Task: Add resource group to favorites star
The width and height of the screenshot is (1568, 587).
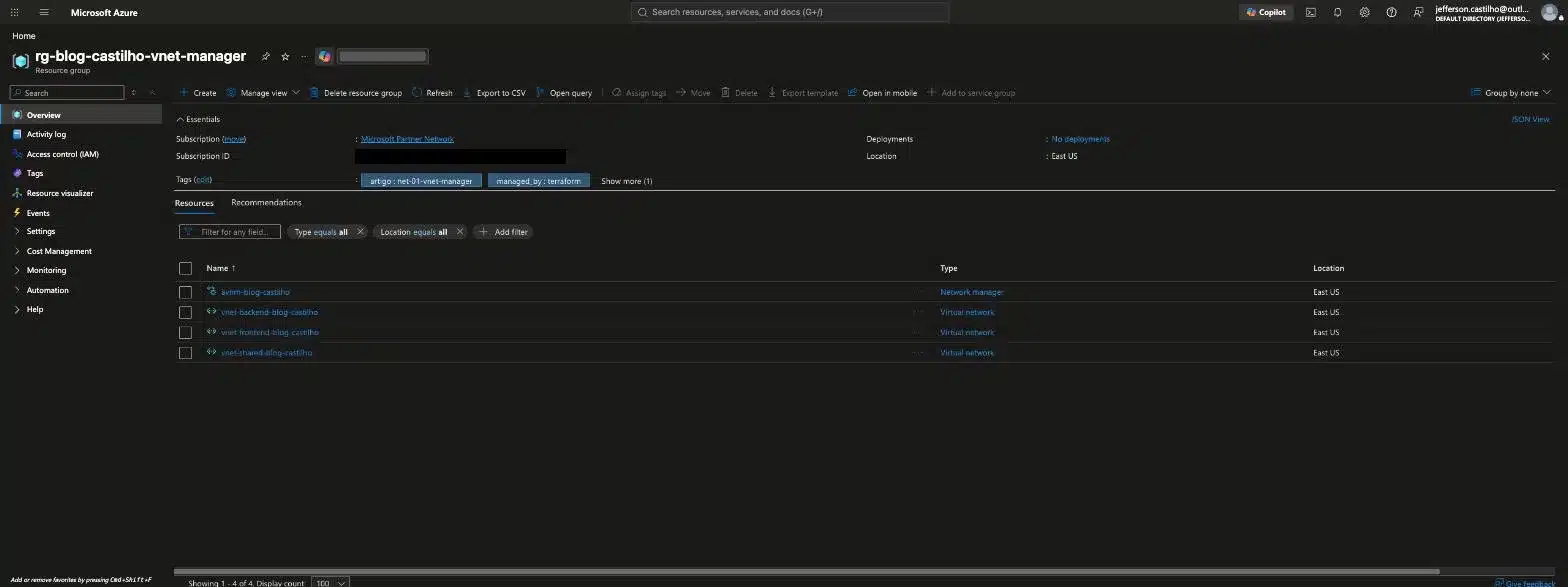Action: click(x=285, y=57)
